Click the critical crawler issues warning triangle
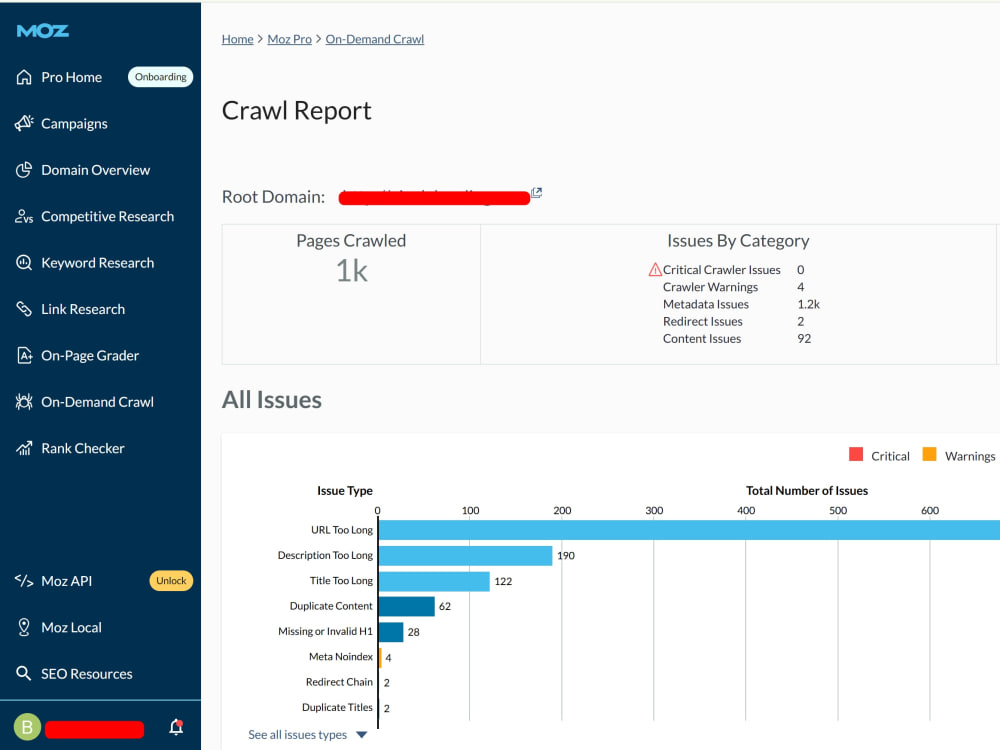The height and width of the screenshot is (750, 1000). coord(655,270)
